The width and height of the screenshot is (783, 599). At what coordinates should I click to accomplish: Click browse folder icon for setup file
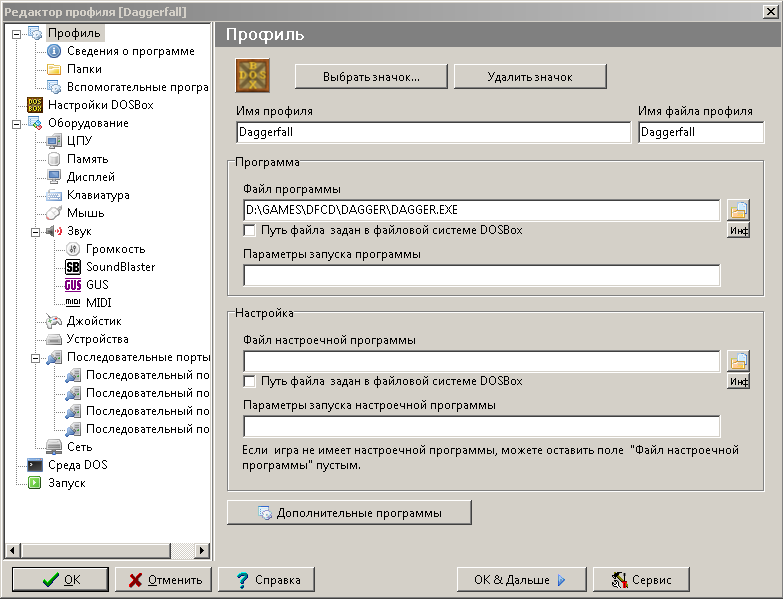pos(737,361)
